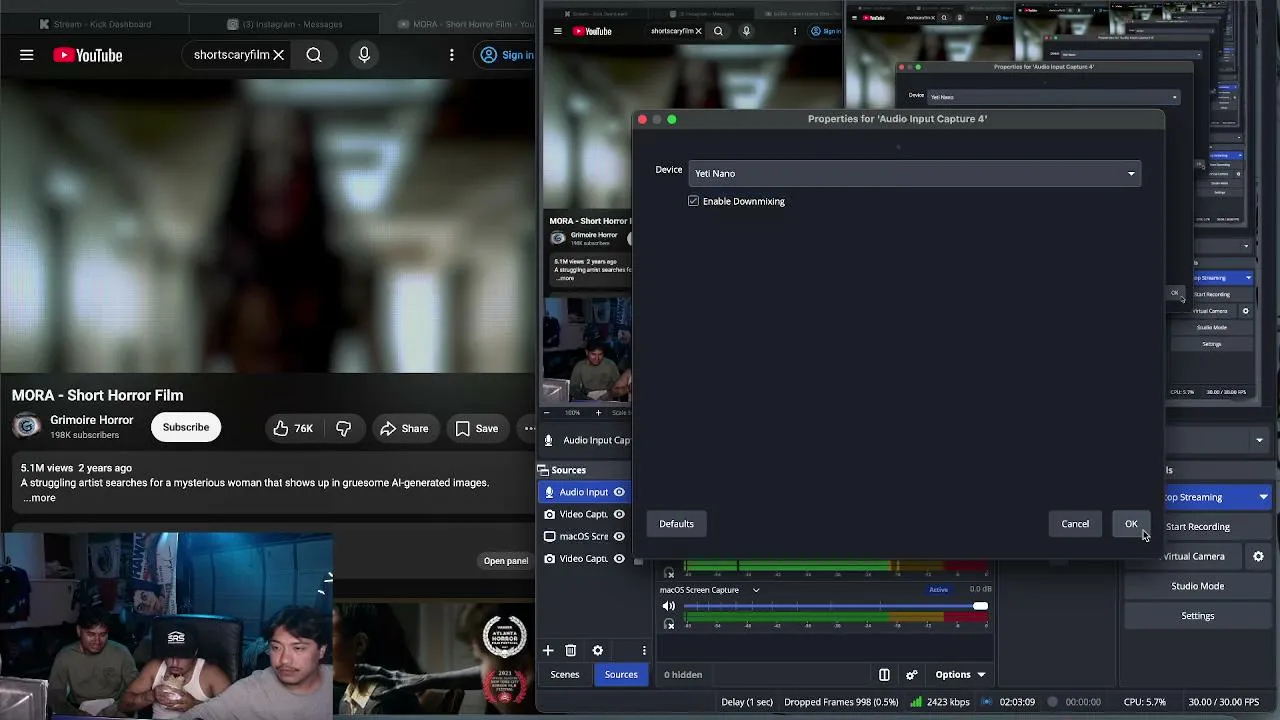Image resolution: width=1280 pixels, height=720 pixels.
Task: Open source properties gear in Sources dock
Action: pos(598,650)
